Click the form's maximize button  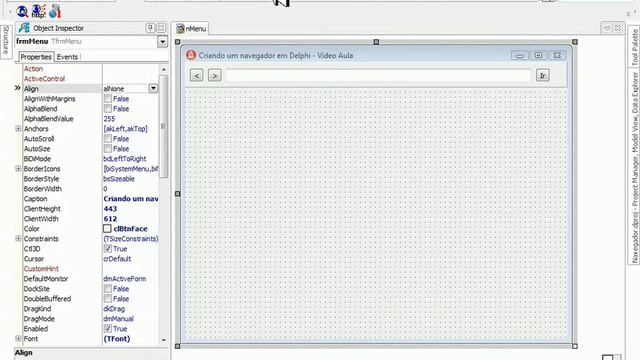(538, 56)
